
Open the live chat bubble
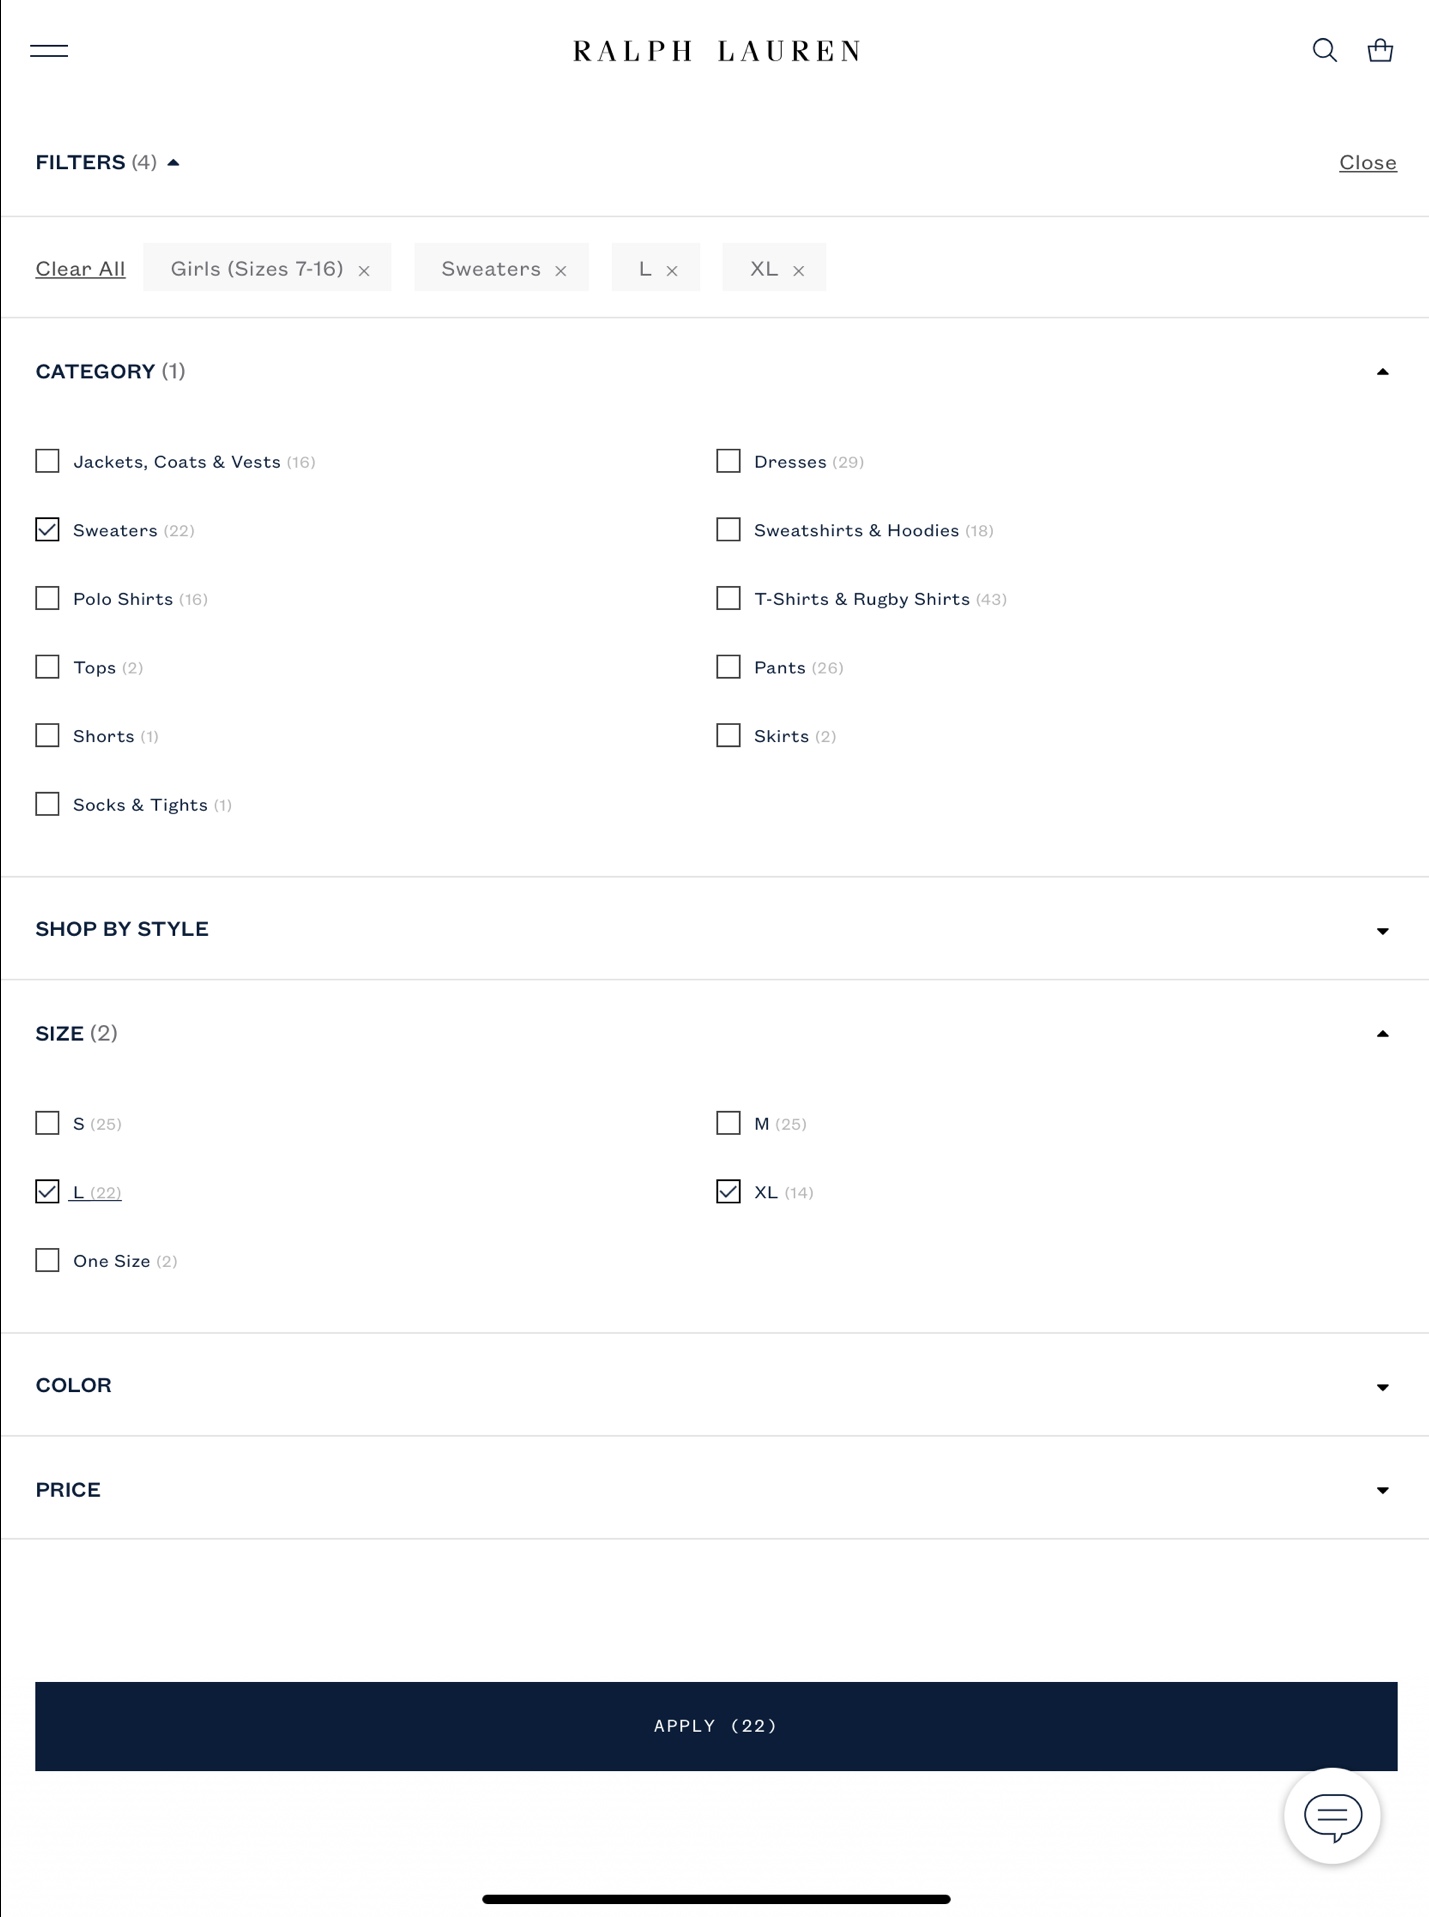tap(1332, 1816)
